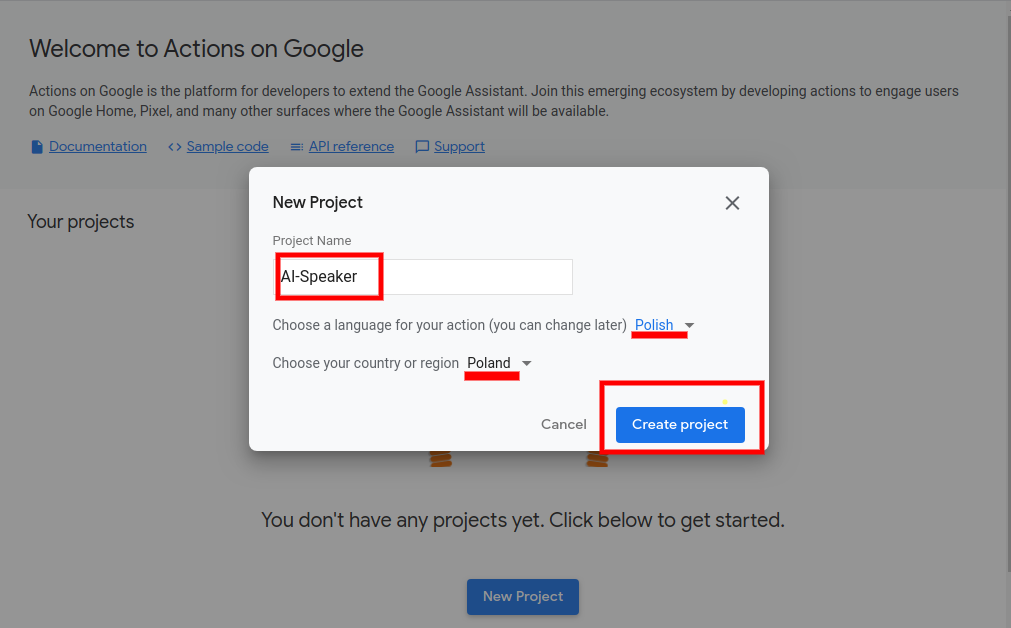This screenshot has height=628, width=1011.
Task: Click the Sample code brackets icon
Action: coord(175,147)
